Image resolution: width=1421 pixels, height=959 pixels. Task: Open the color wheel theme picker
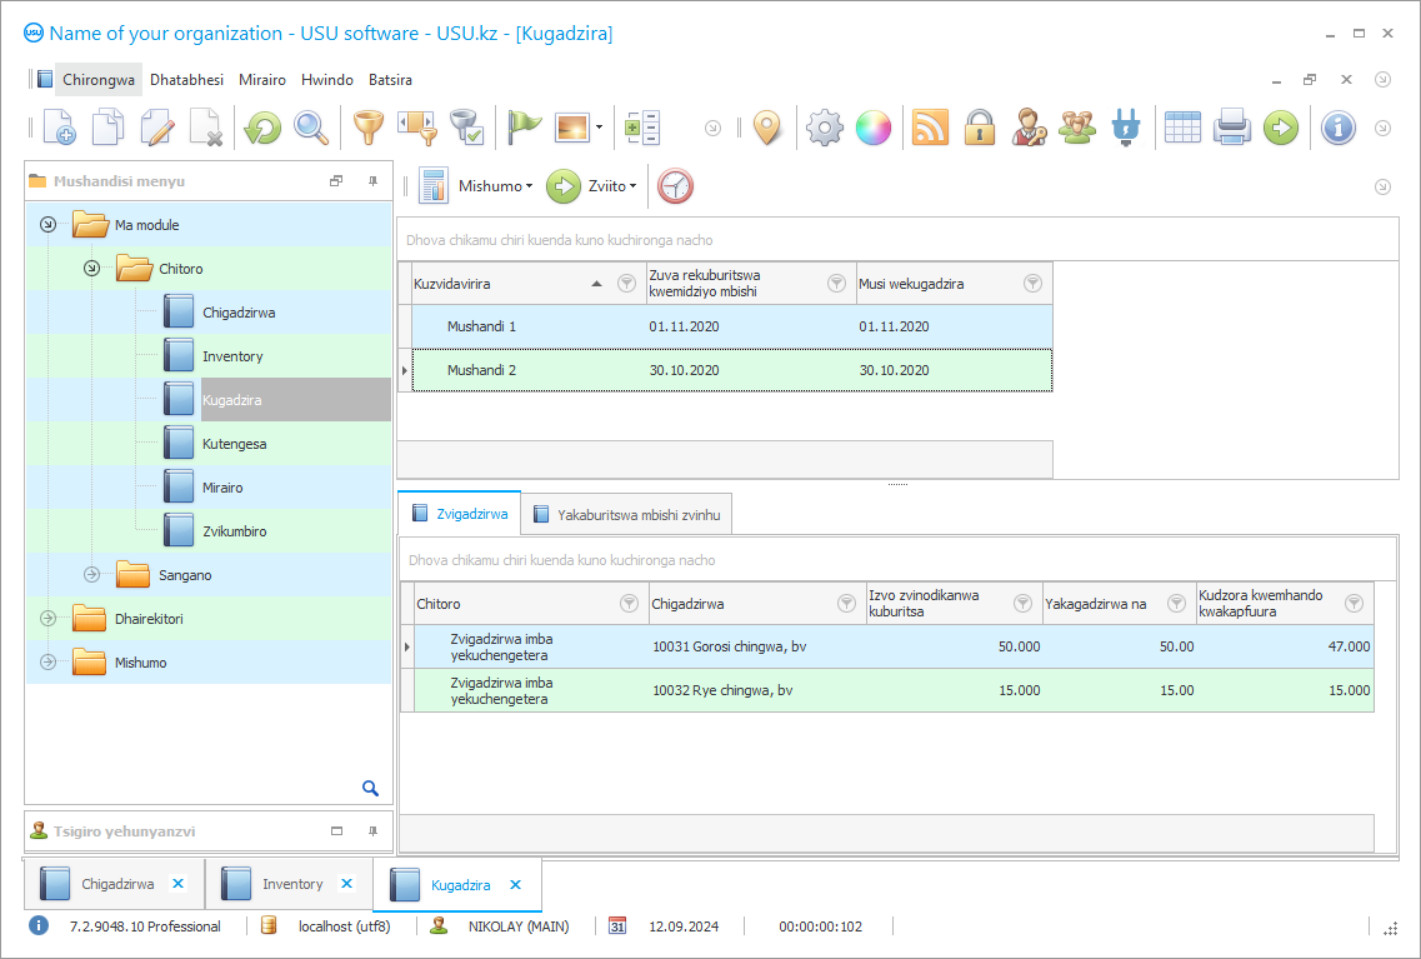click(x=873, y=128)
